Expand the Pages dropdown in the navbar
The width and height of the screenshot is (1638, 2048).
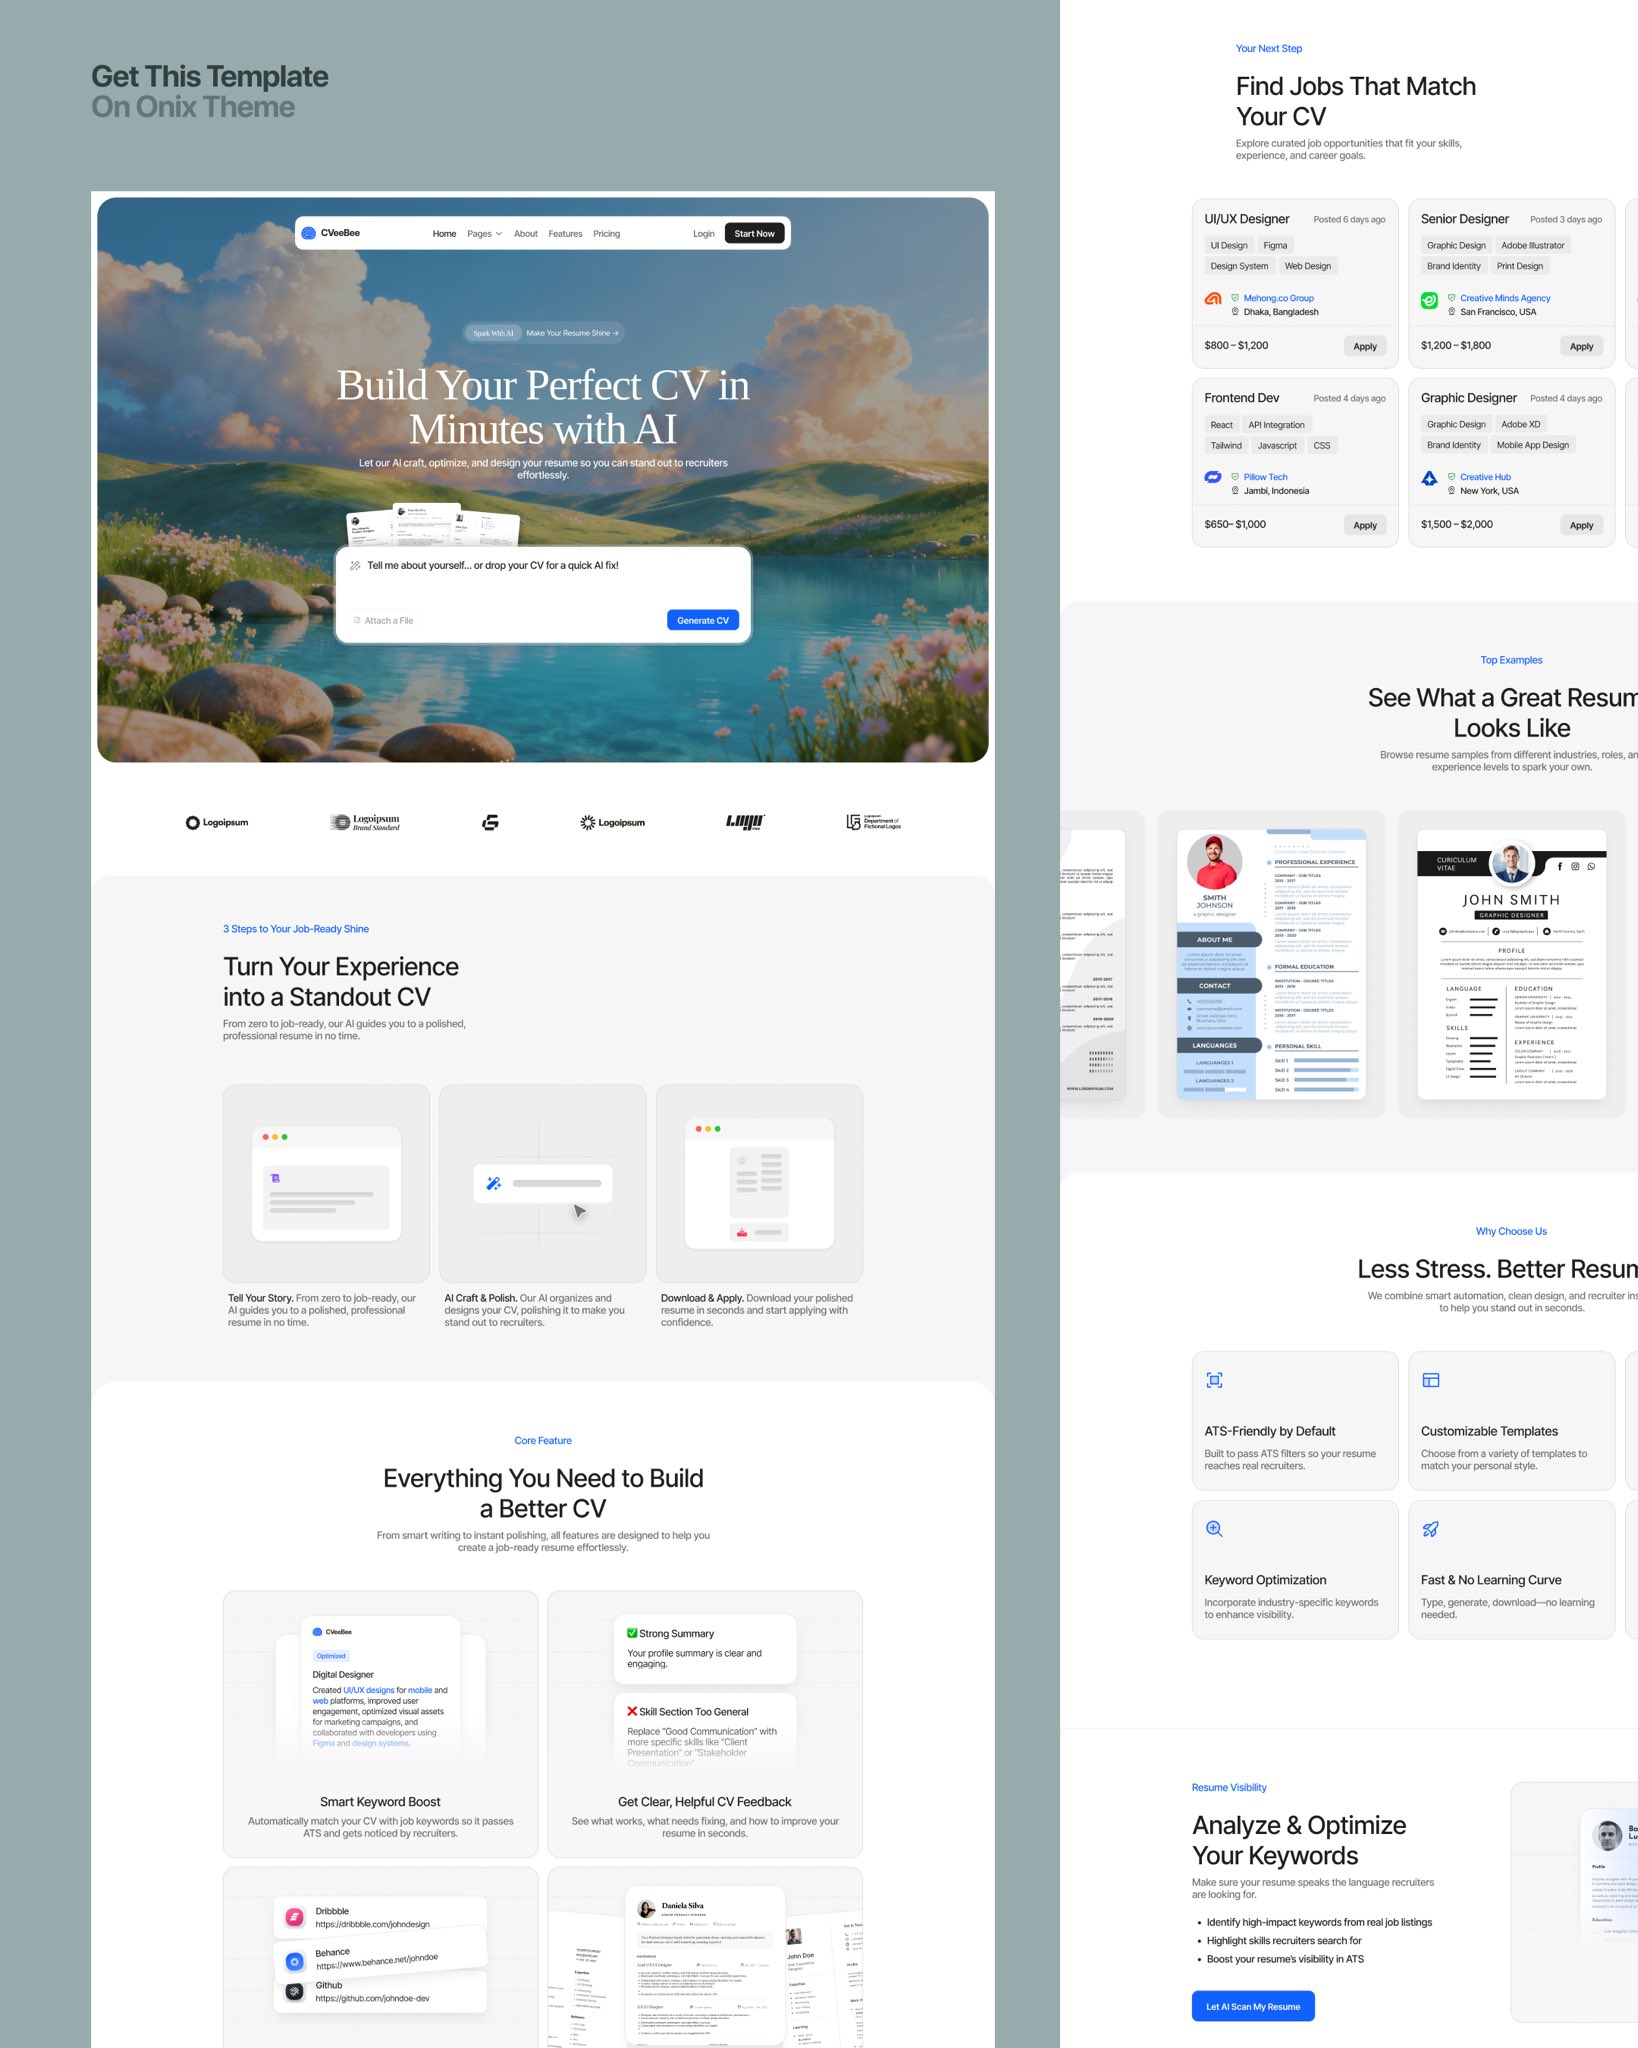(485, 234)
